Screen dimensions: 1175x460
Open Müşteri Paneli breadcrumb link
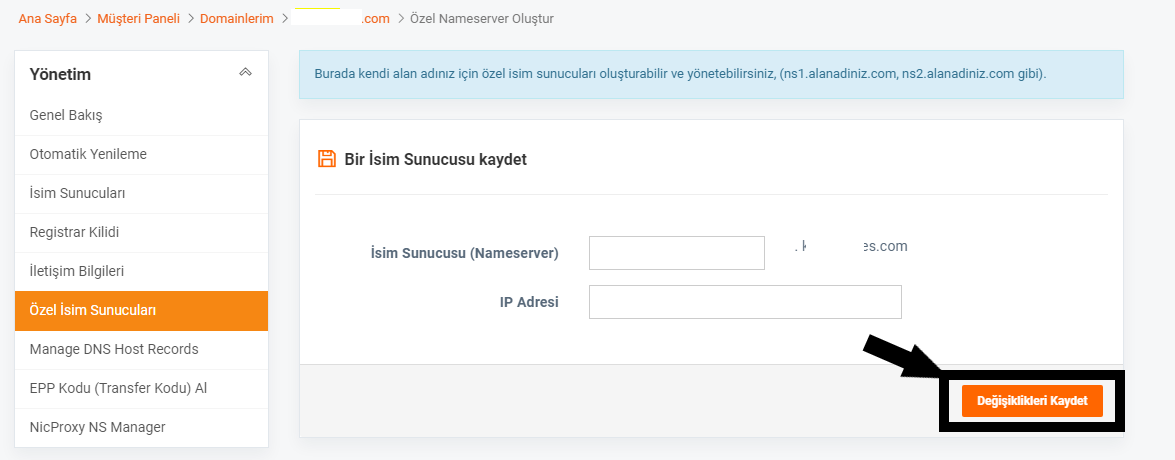coord(139,19)
